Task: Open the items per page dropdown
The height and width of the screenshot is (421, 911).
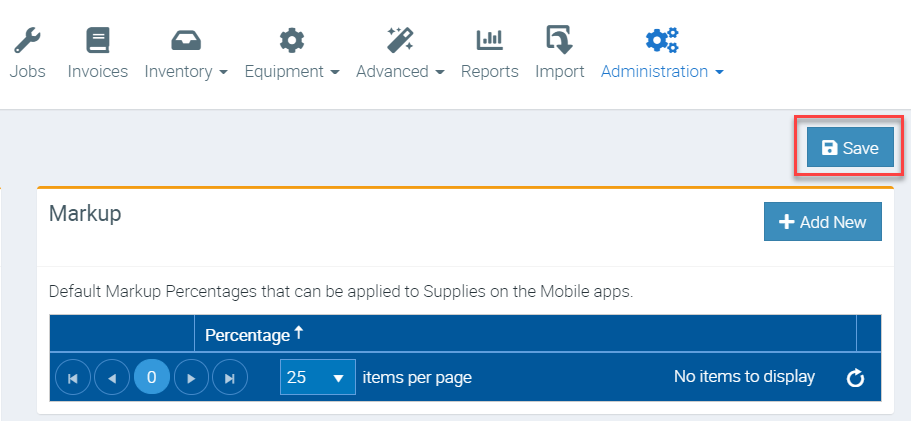Action: pyautogui.click(x=317, y=378)
